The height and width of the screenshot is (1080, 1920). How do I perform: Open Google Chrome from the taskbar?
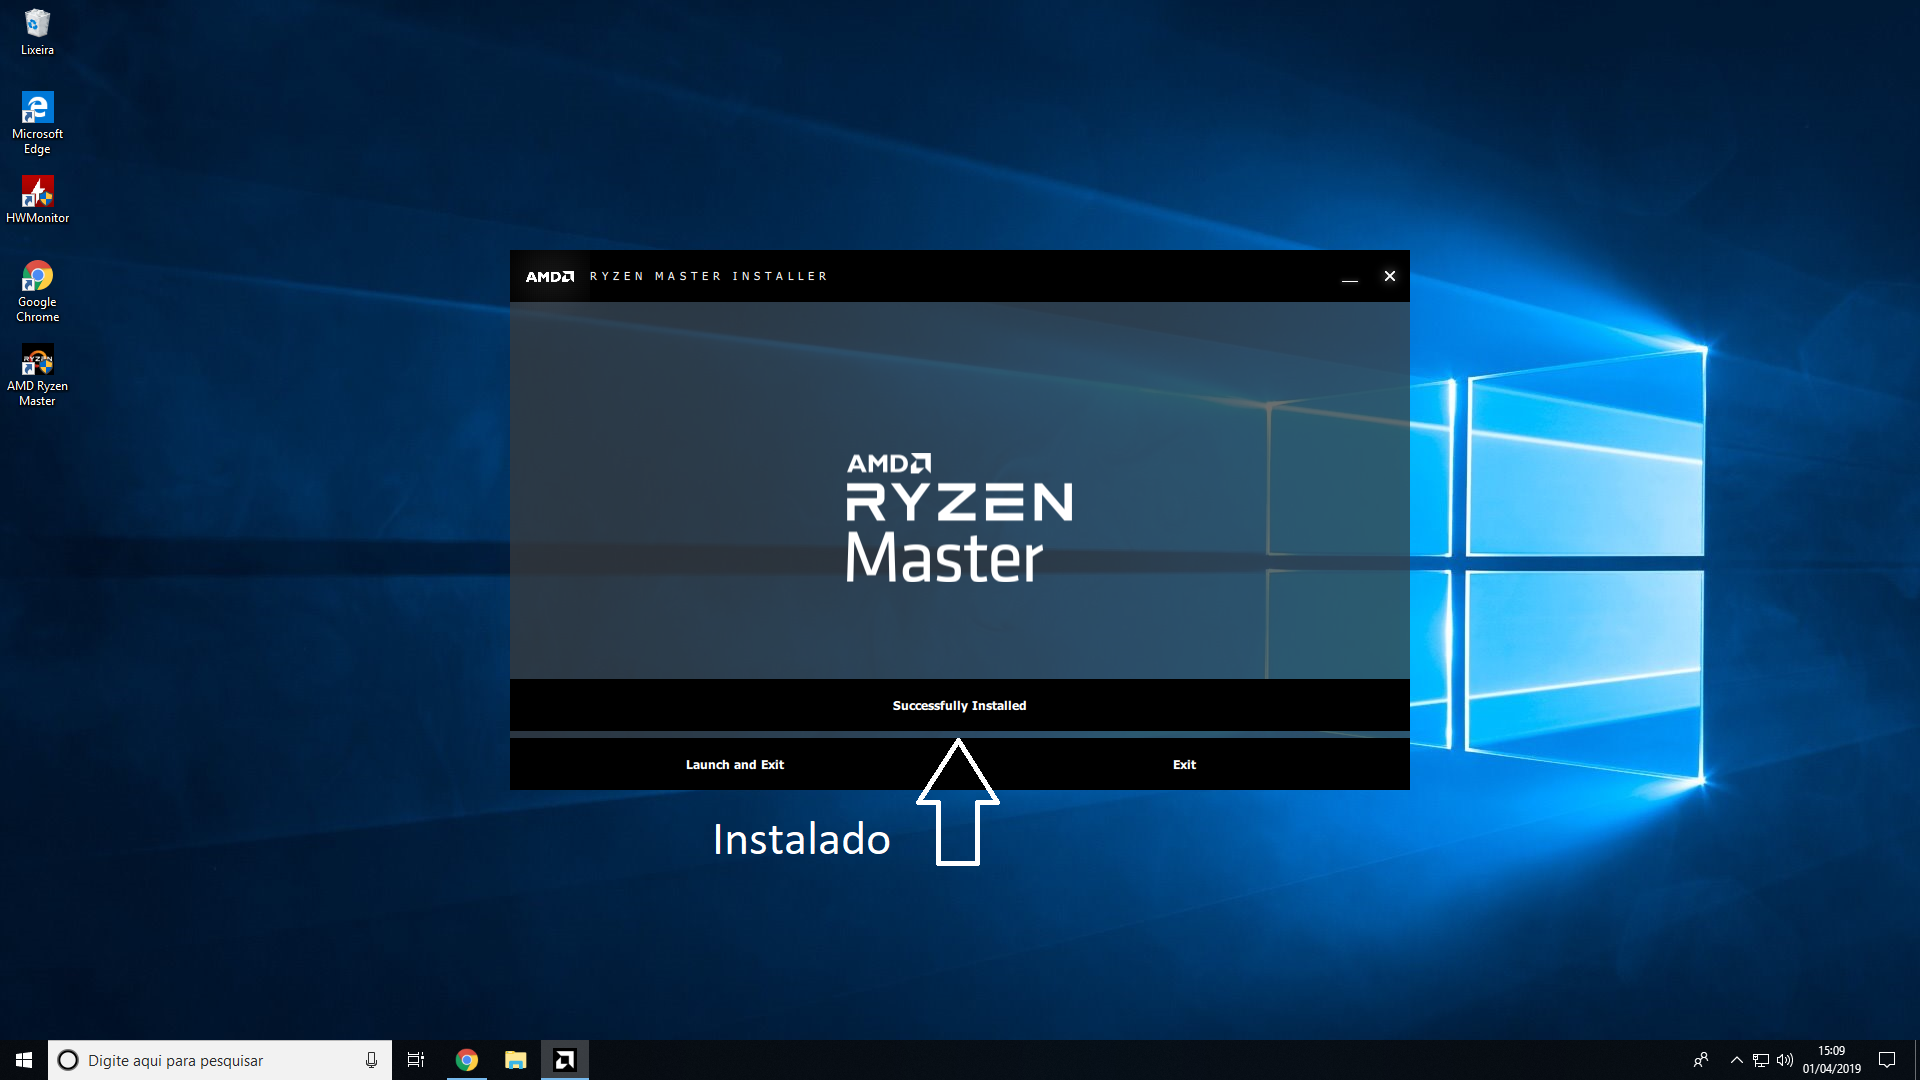[466, 1060]
